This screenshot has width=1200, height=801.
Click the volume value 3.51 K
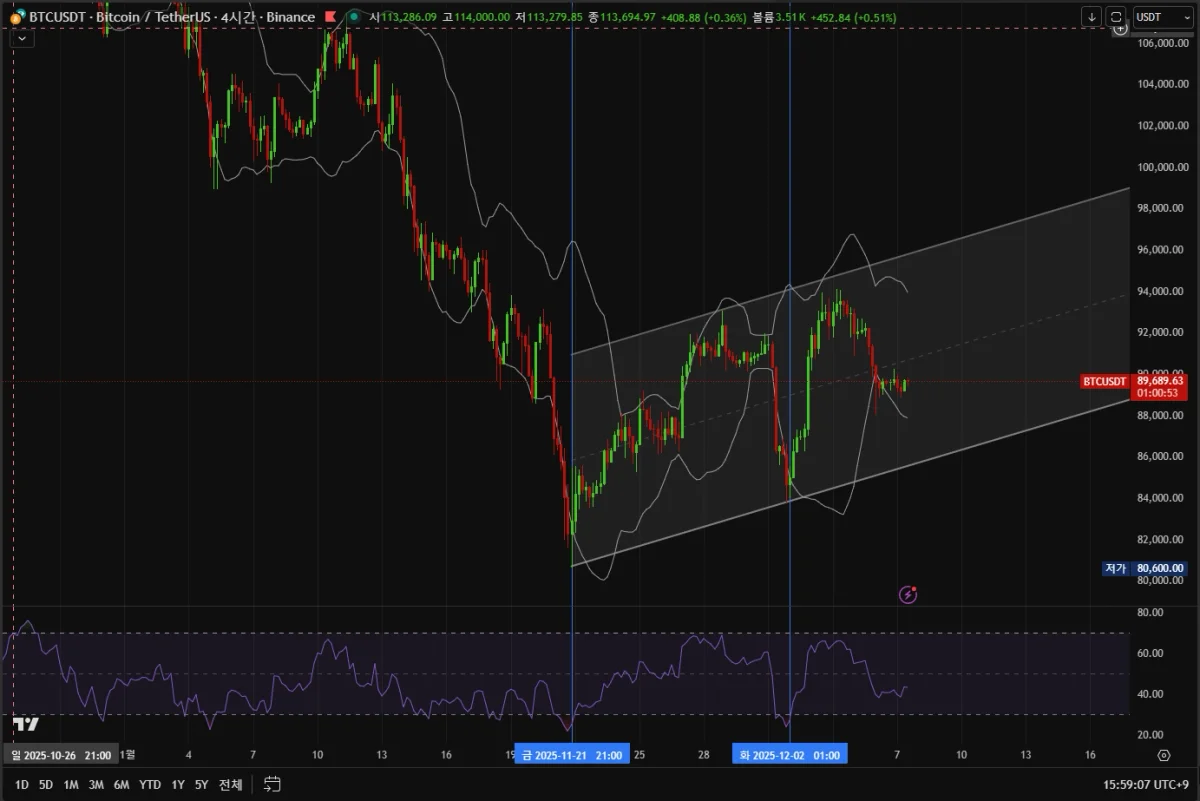point(790,17)
